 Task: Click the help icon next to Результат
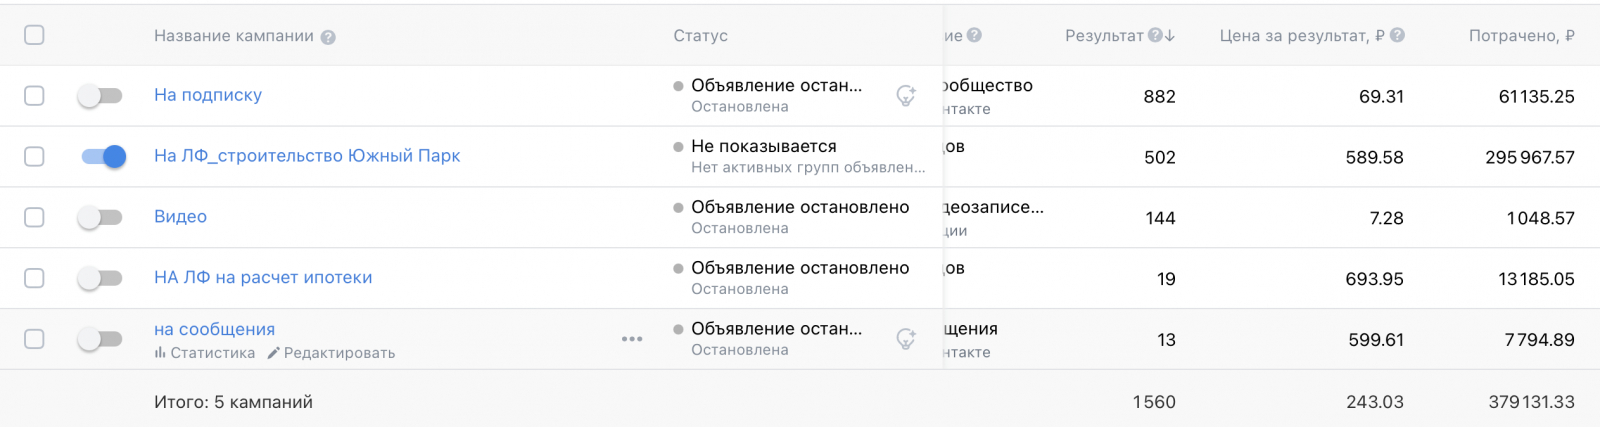coord(1155,35)
